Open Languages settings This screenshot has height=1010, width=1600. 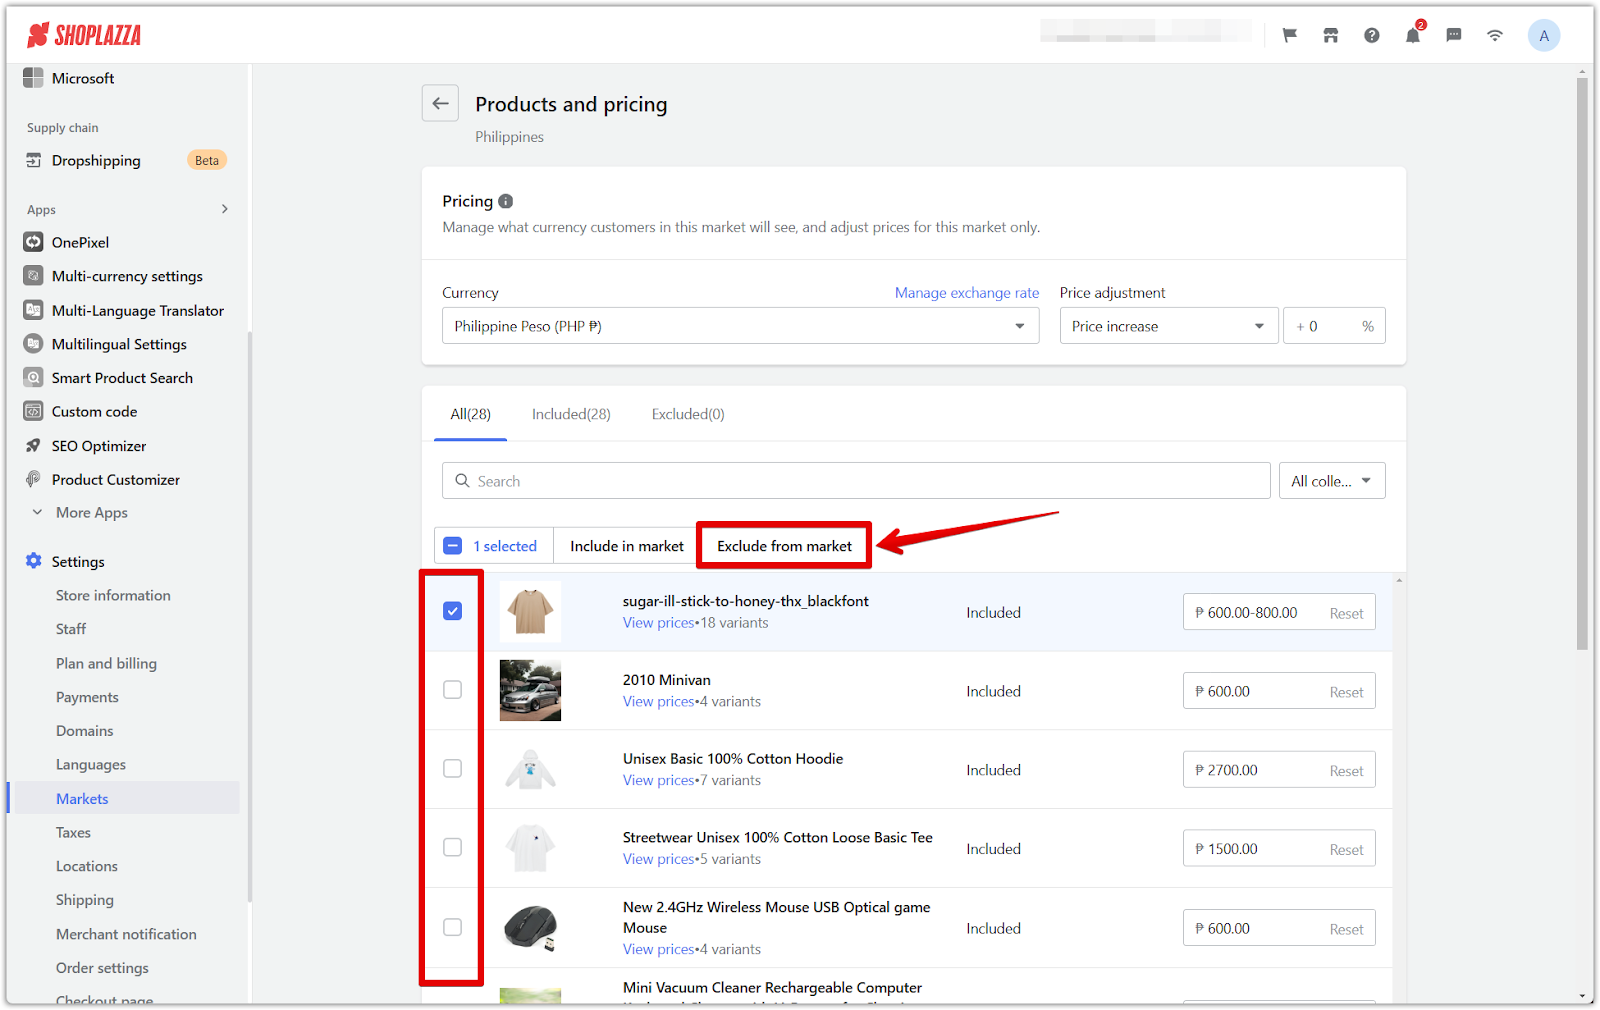point(91,764)
